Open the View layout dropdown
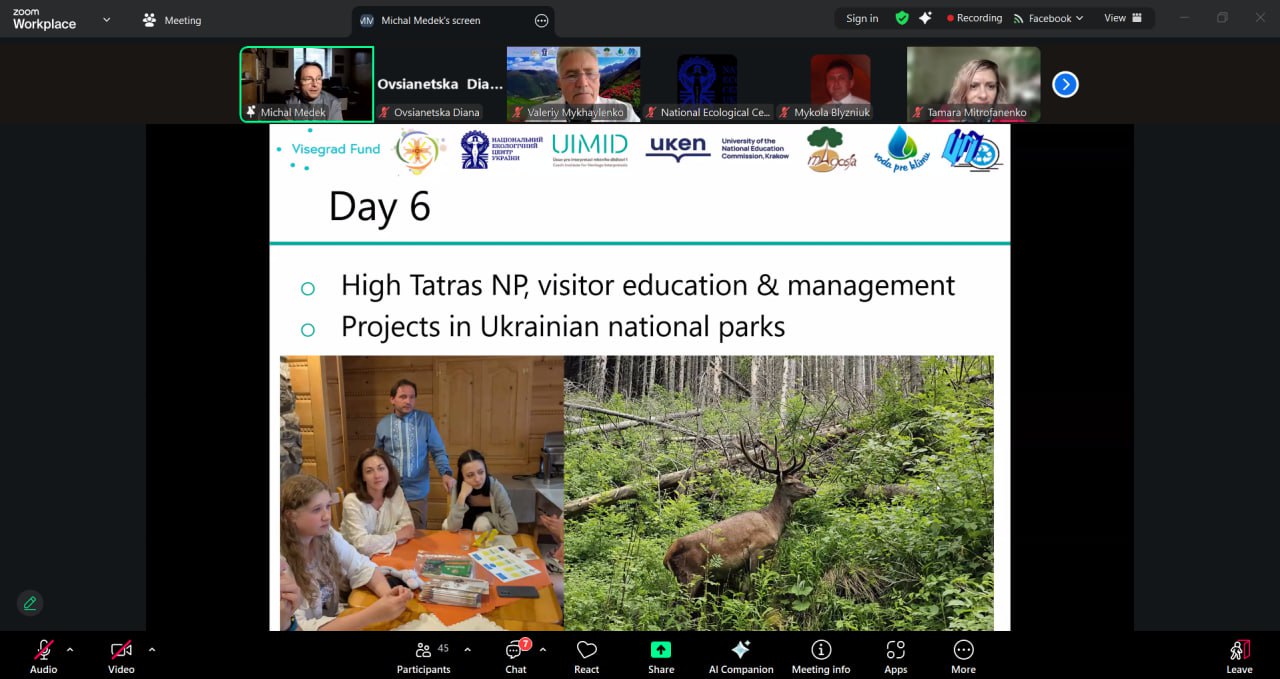Image resolution: width=1280 pixels, height=679 pixels. point(1123,18)
